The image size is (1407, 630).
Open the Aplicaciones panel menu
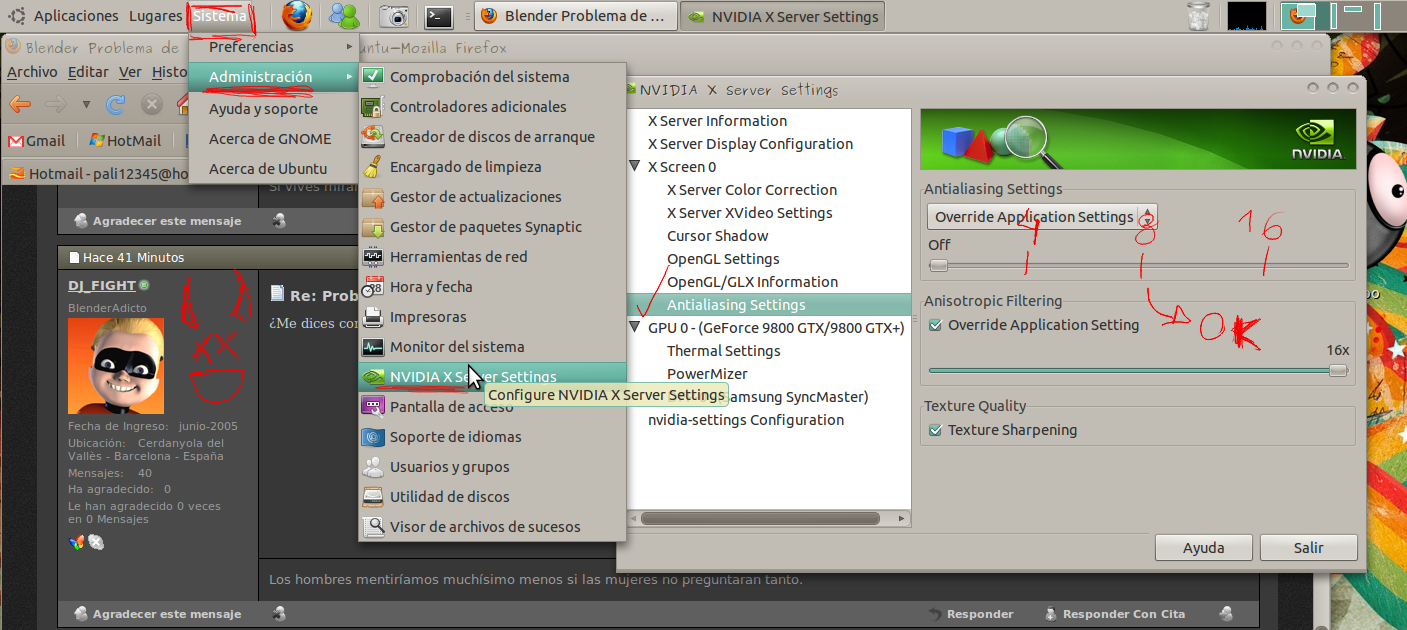[x=76, y=16]
